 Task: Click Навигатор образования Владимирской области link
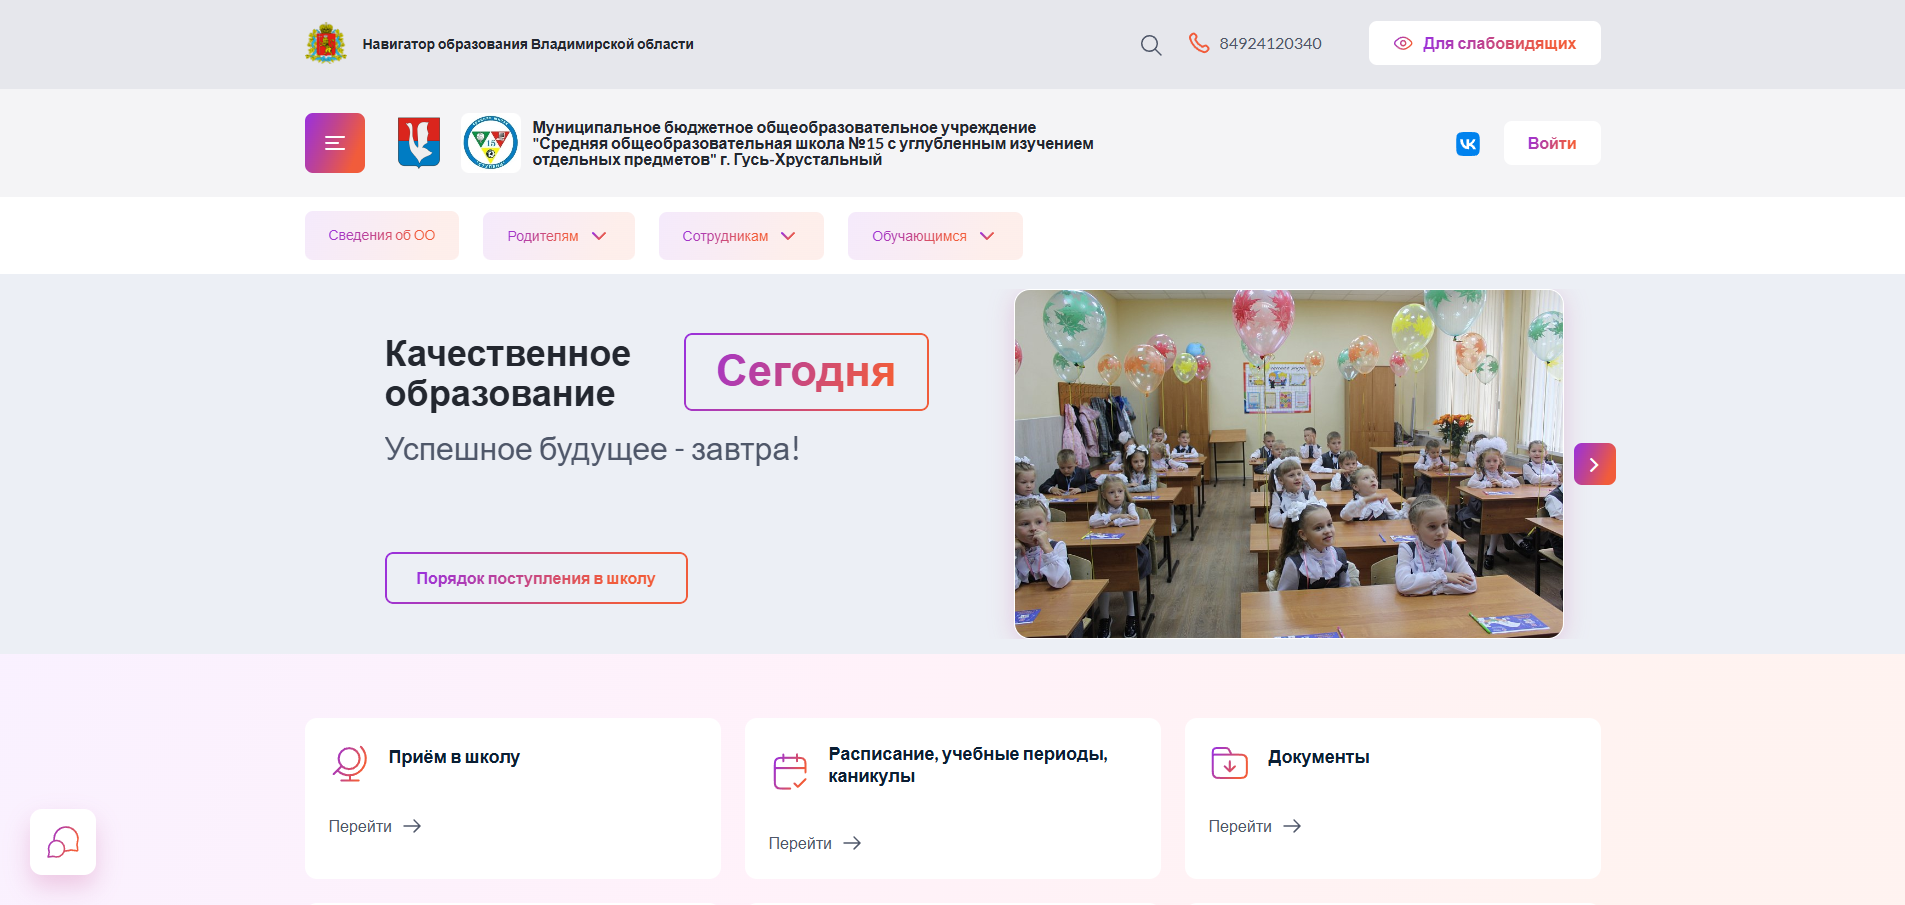pos(527,44)
